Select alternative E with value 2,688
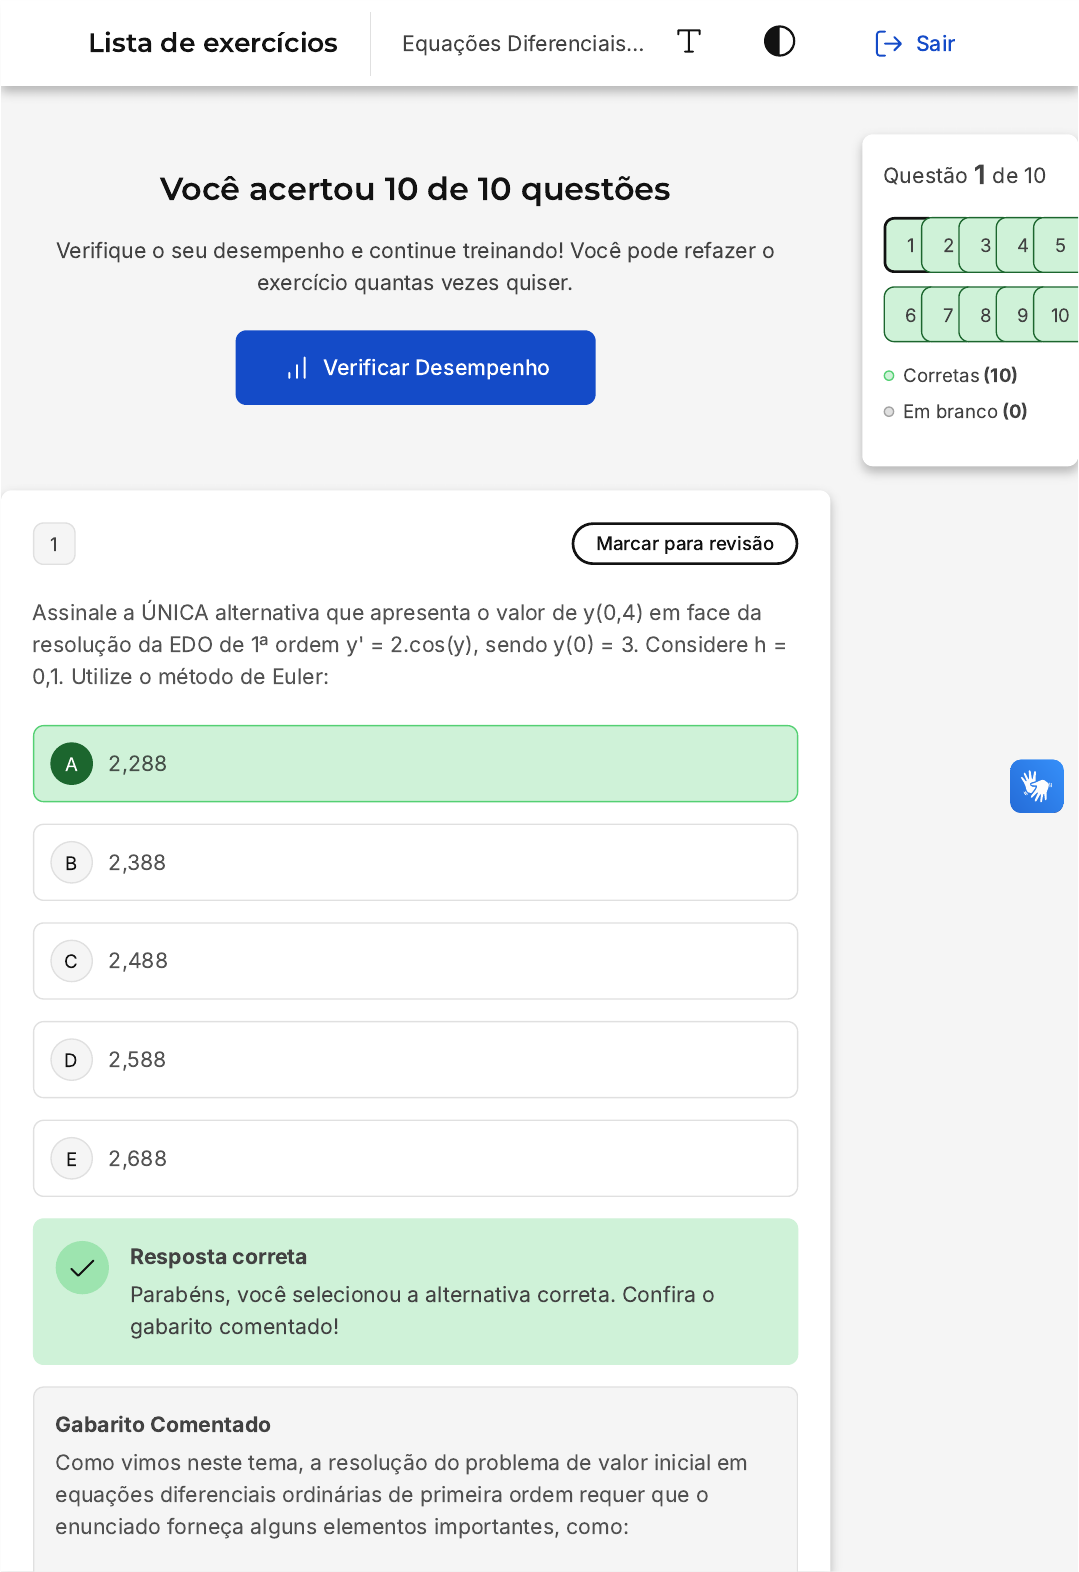The image size is (1079, 1572). pos(415,1159)
